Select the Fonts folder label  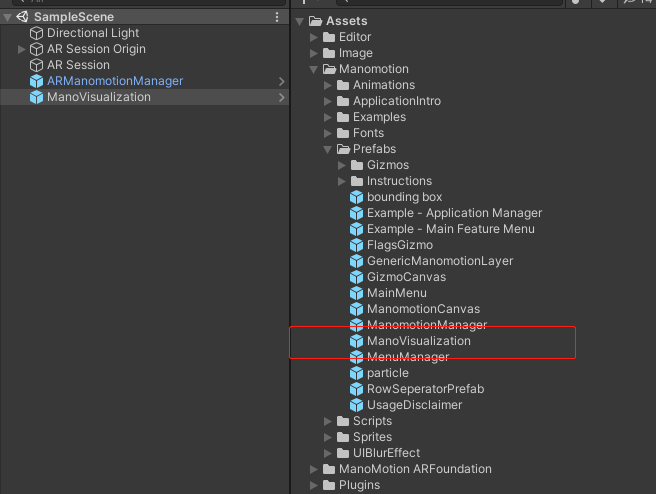(368, 133)
